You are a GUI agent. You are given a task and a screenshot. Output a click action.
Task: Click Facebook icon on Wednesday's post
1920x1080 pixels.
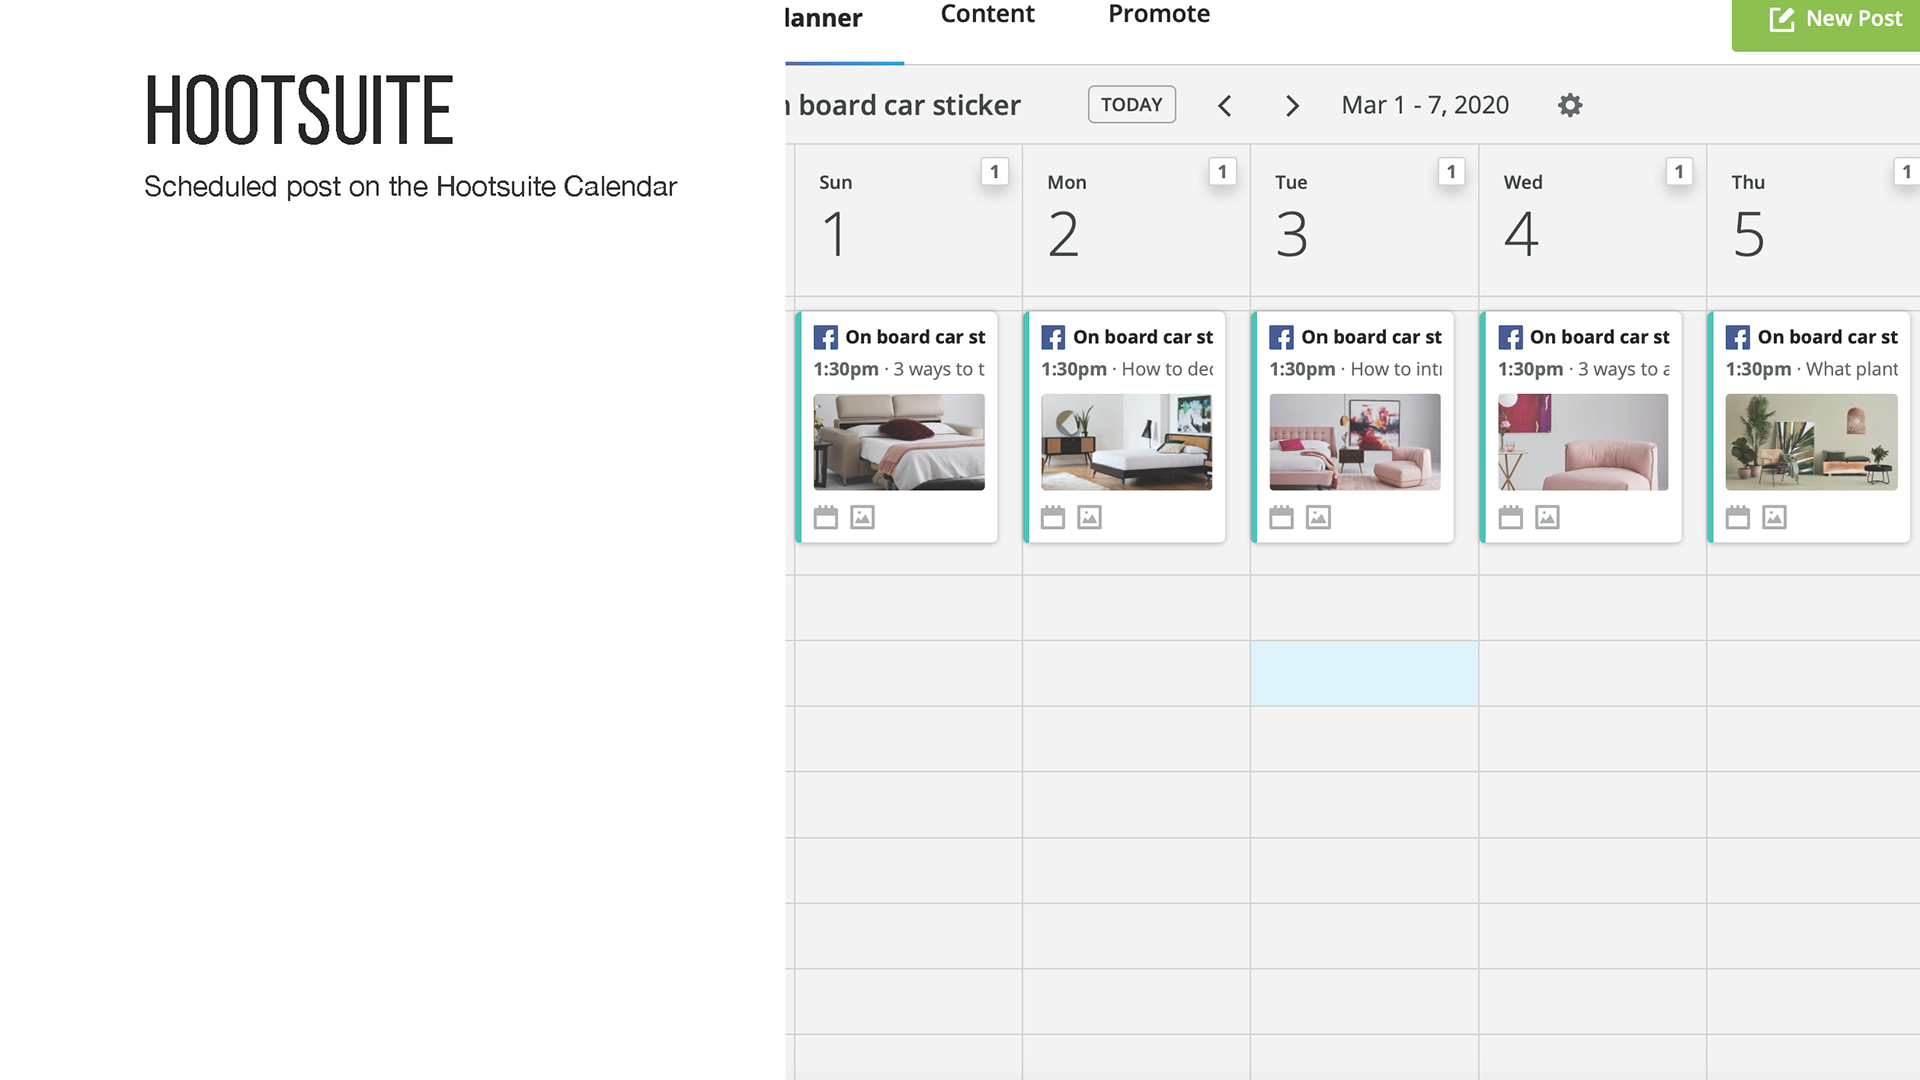point(1510,338)
